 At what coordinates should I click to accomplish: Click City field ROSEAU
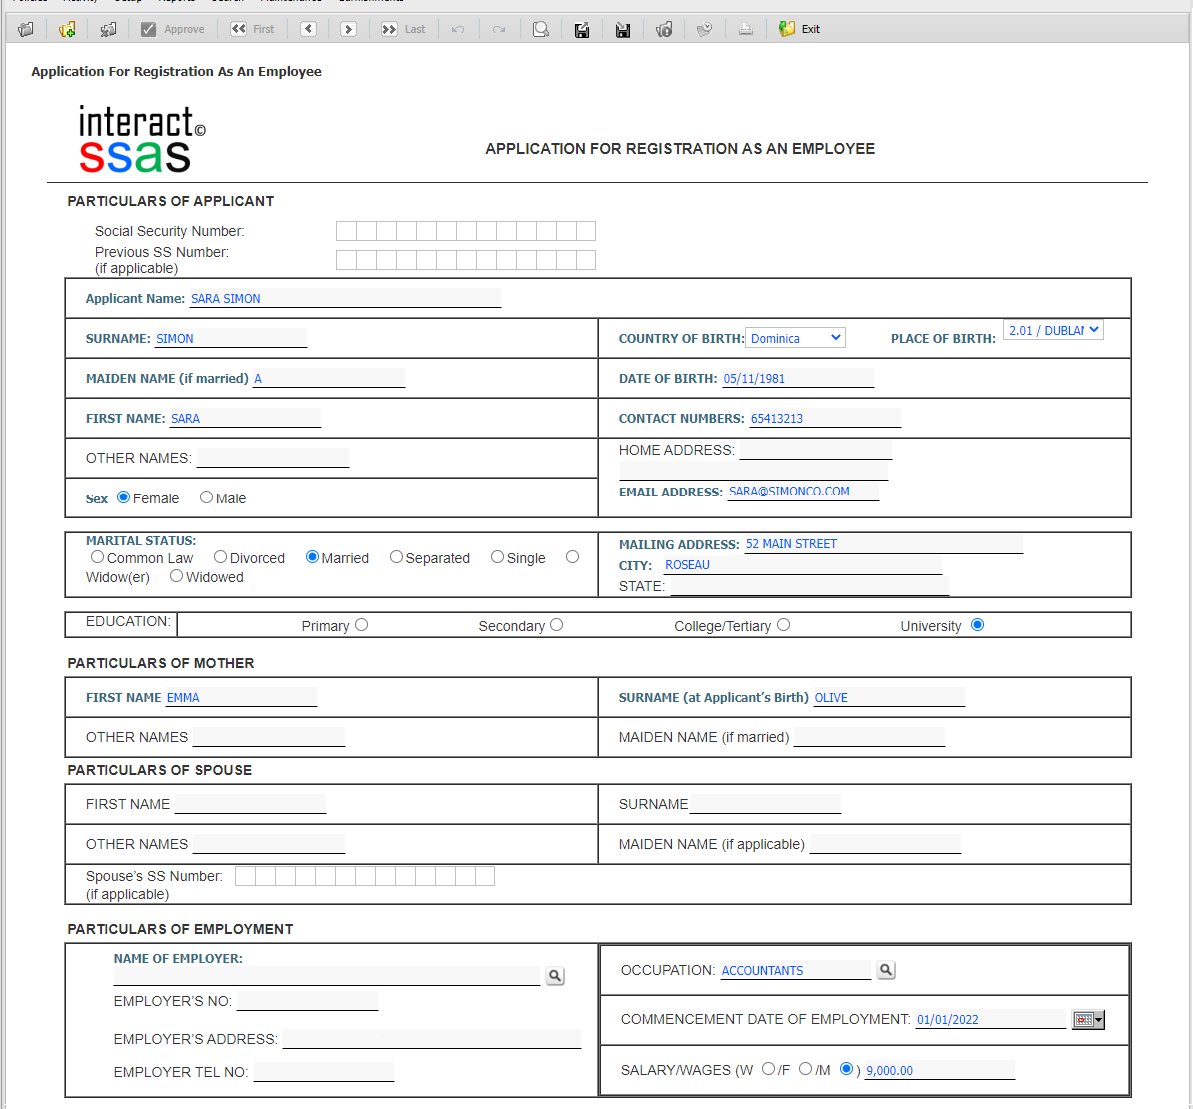[803, 564]
